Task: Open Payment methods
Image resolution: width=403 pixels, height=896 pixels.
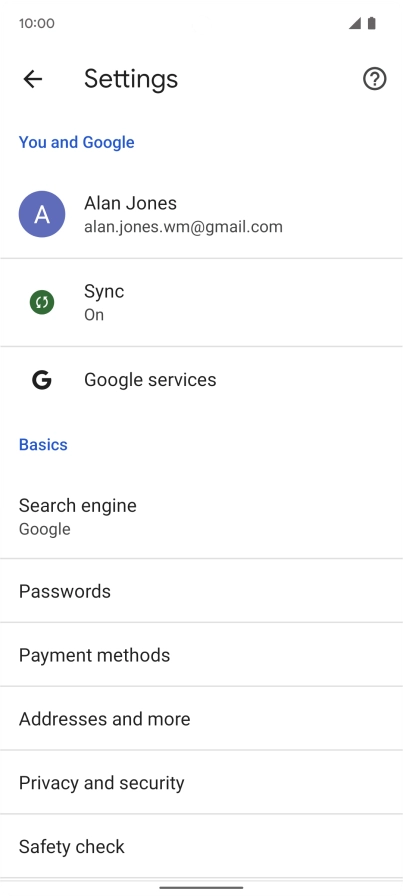Action: 201,655
